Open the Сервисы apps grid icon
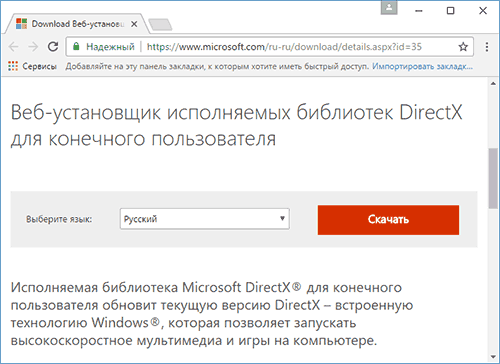Screen dimensions: 500x364 pos(13,66)
